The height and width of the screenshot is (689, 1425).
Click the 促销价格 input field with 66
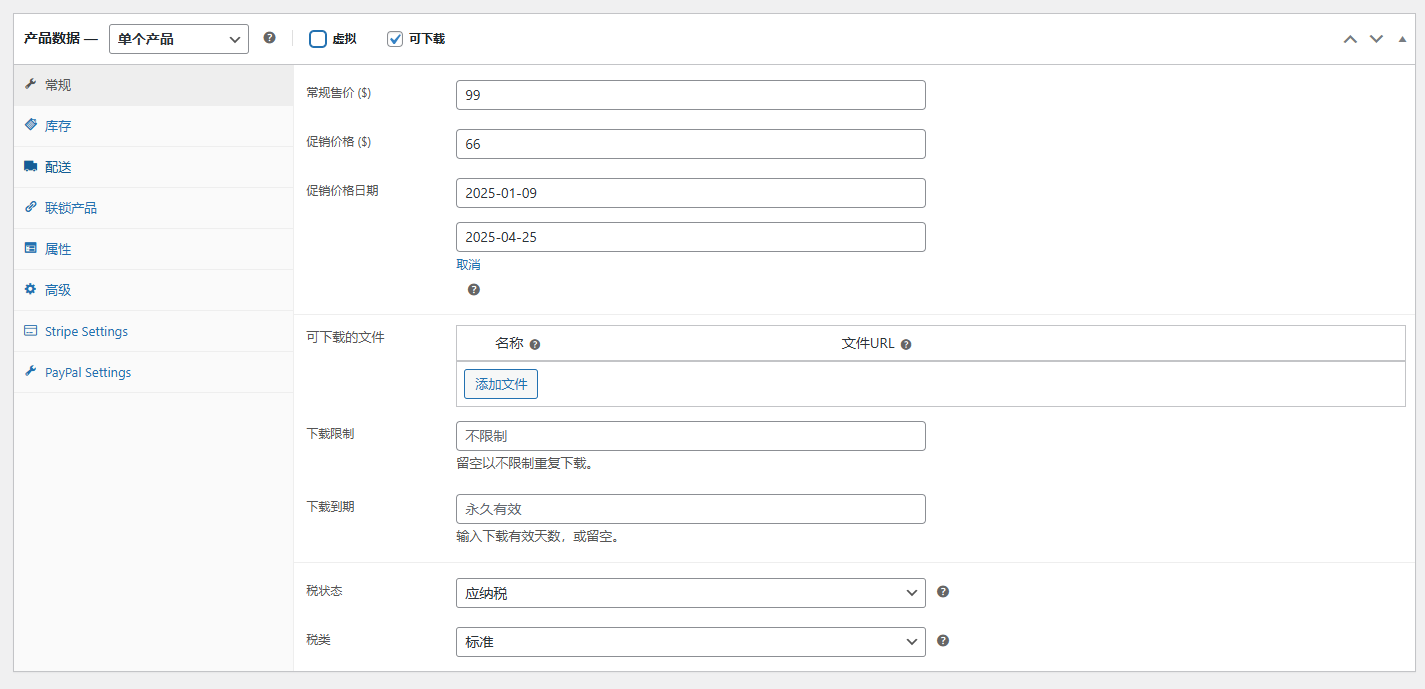point(690,144)
